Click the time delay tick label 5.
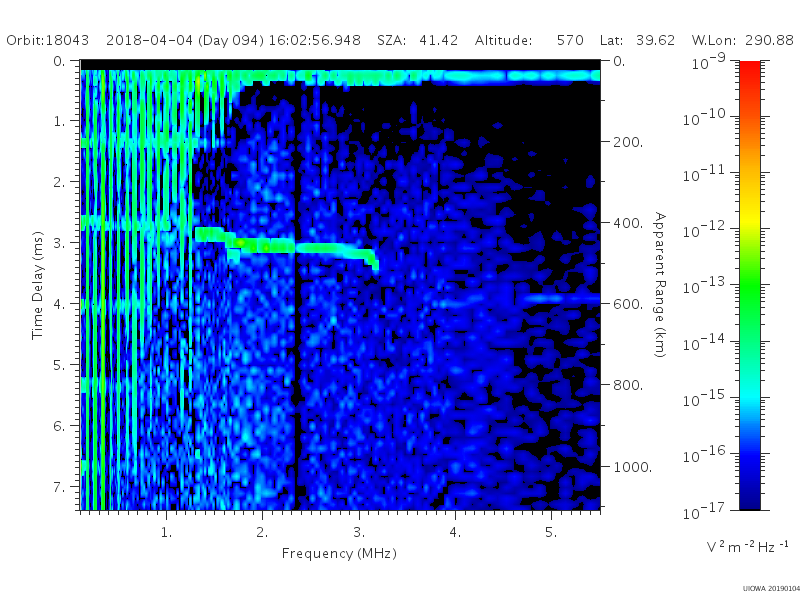The width and height of the screenshot is (800, 600). pyautogui.click(x=60, y=365)
